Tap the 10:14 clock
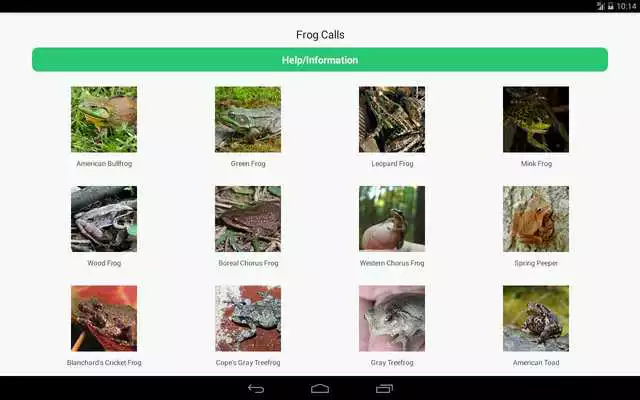Screen dimensions: 640x400 click(627, 6)
